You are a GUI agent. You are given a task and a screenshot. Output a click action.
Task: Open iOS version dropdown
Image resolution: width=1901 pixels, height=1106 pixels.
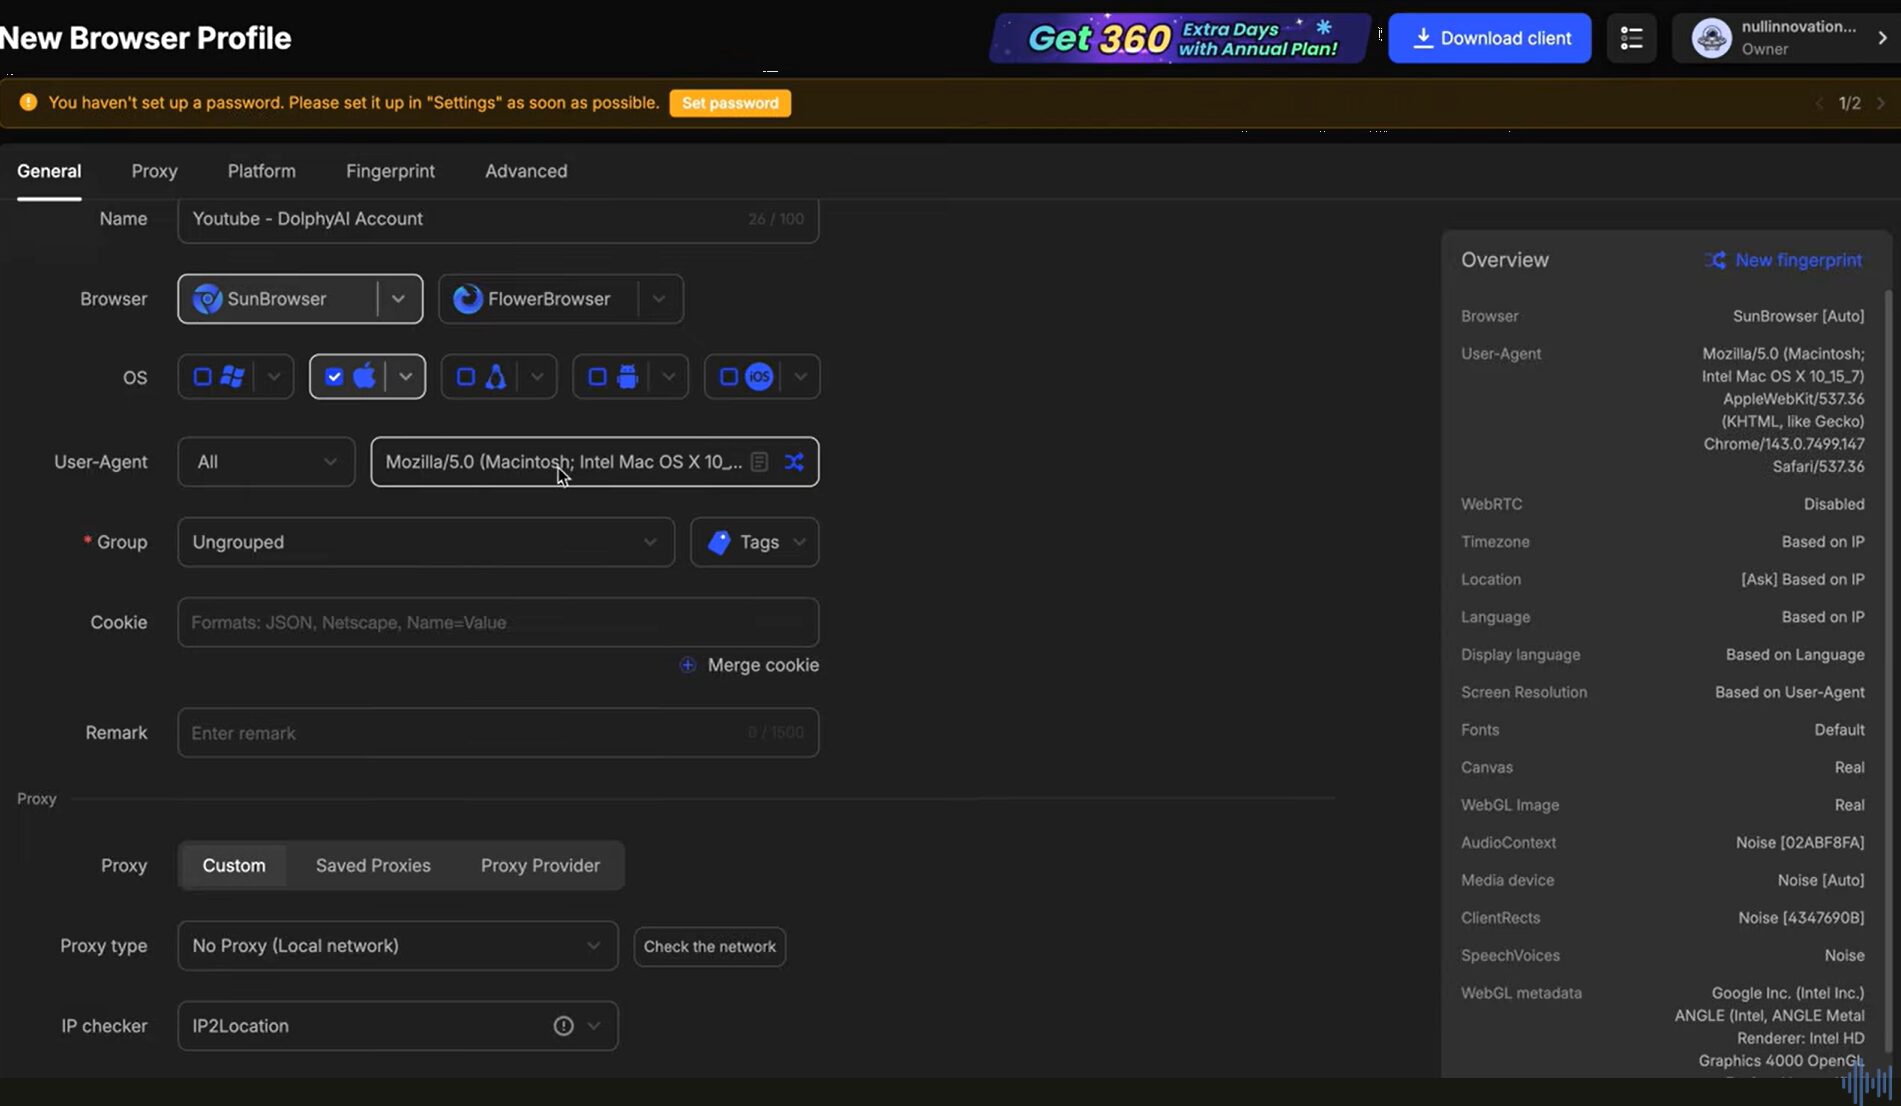tap(800, 377)
